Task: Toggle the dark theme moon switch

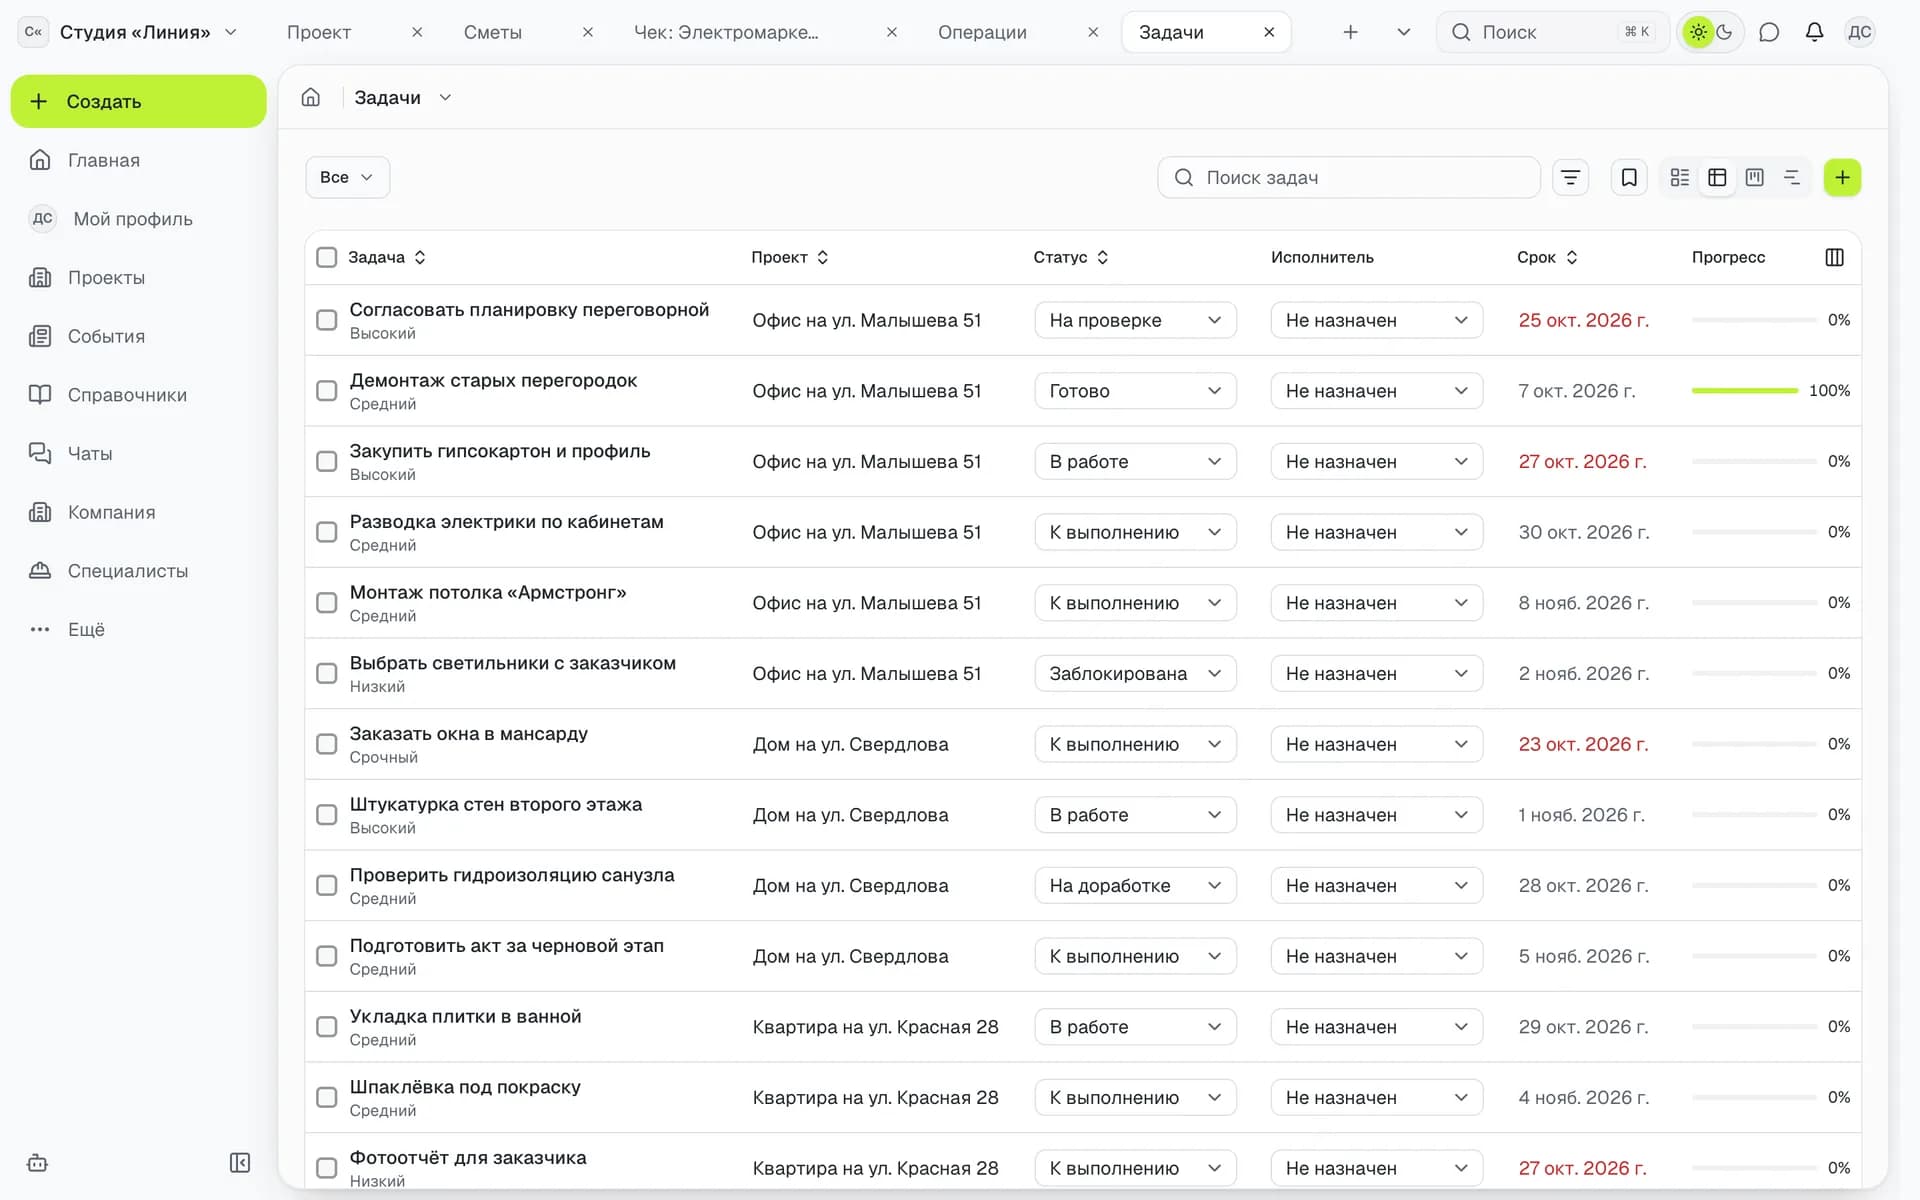Action: tap(1725, 32)
